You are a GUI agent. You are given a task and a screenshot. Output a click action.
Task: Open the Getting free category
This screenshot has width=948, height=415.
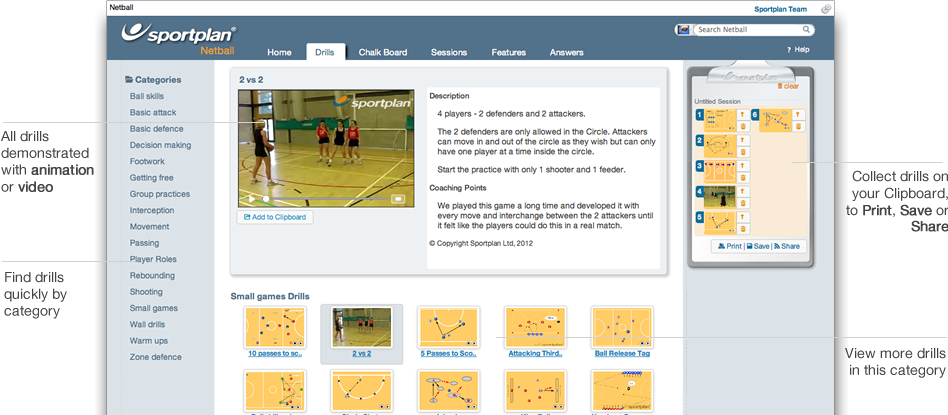[x=151, y=178]
